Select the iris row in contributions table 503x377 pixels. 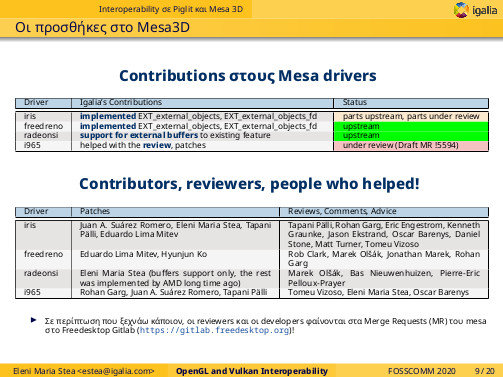click(x=252, y=116)
